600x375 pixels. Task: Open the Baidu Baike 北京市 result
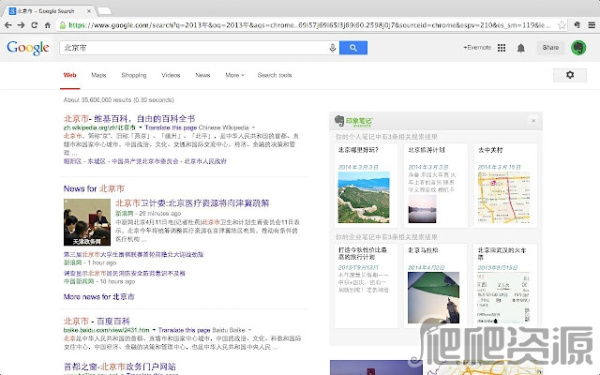click(x=97, y=321)
